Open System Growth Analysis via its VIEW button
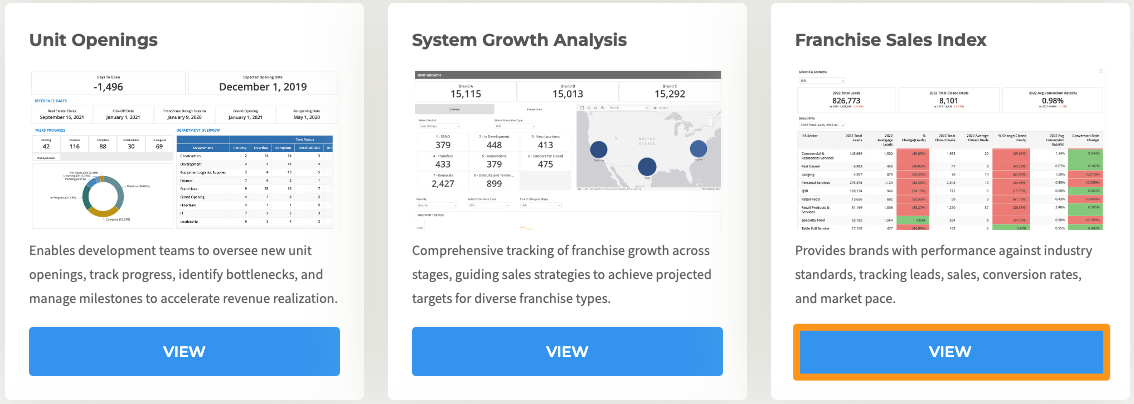This screenshot has height=404, width=1134. 567,351
